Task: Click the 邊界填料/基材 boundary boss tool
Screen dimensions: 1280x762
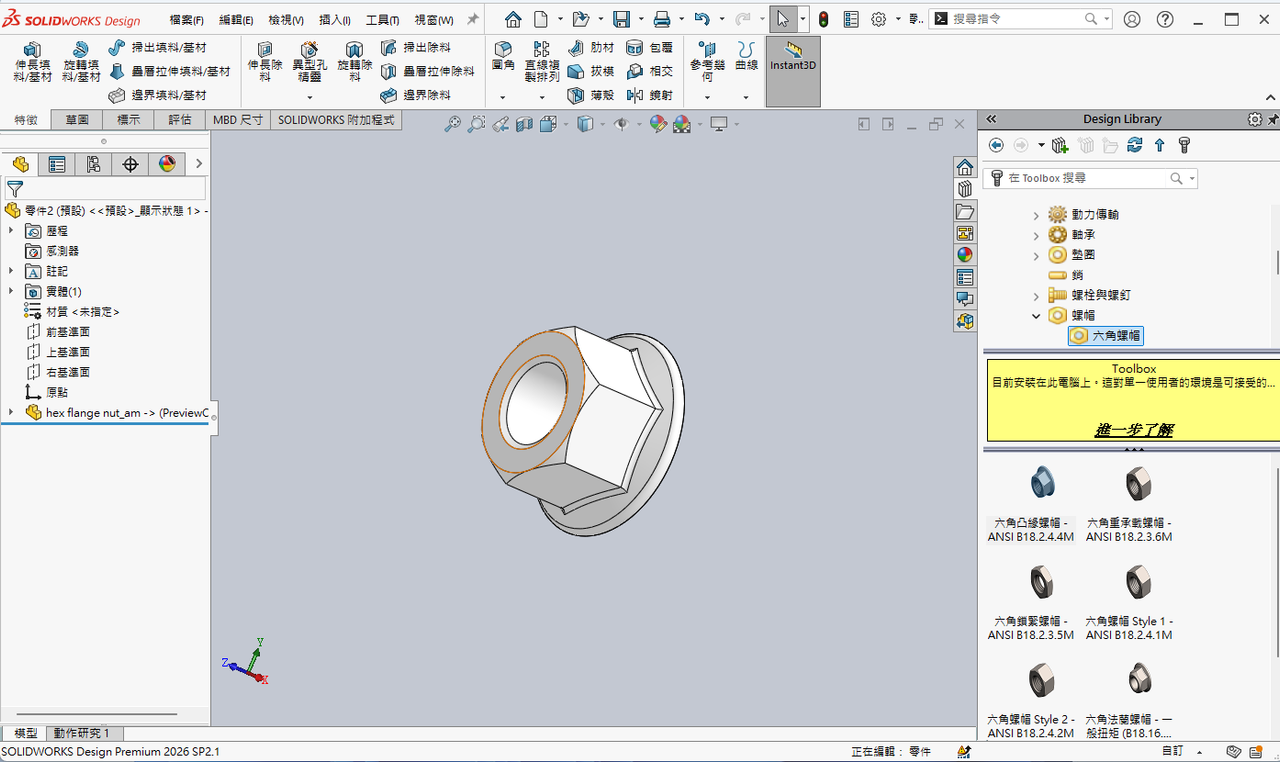Action: tap(156, 95)
